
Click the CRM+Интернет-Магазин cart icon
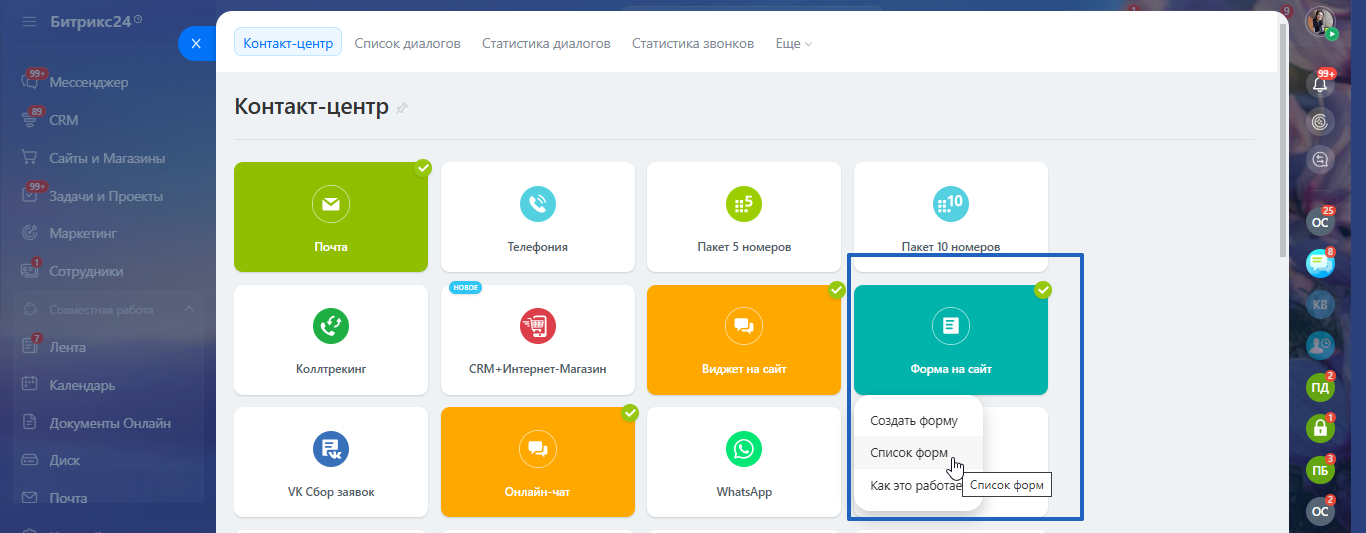tap(537, 326)
